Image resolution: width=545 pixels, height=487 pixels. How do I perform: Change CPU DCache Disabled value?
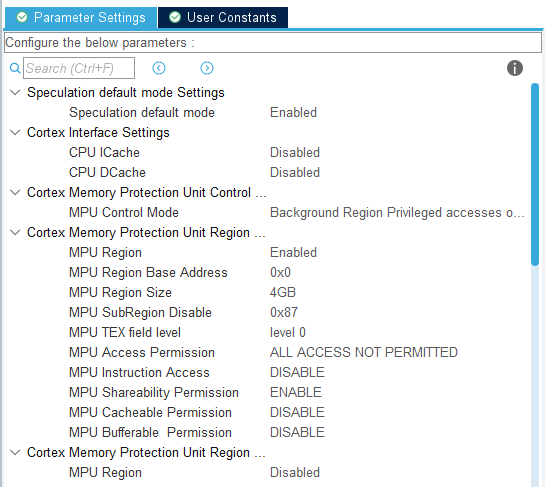[295, 172]
